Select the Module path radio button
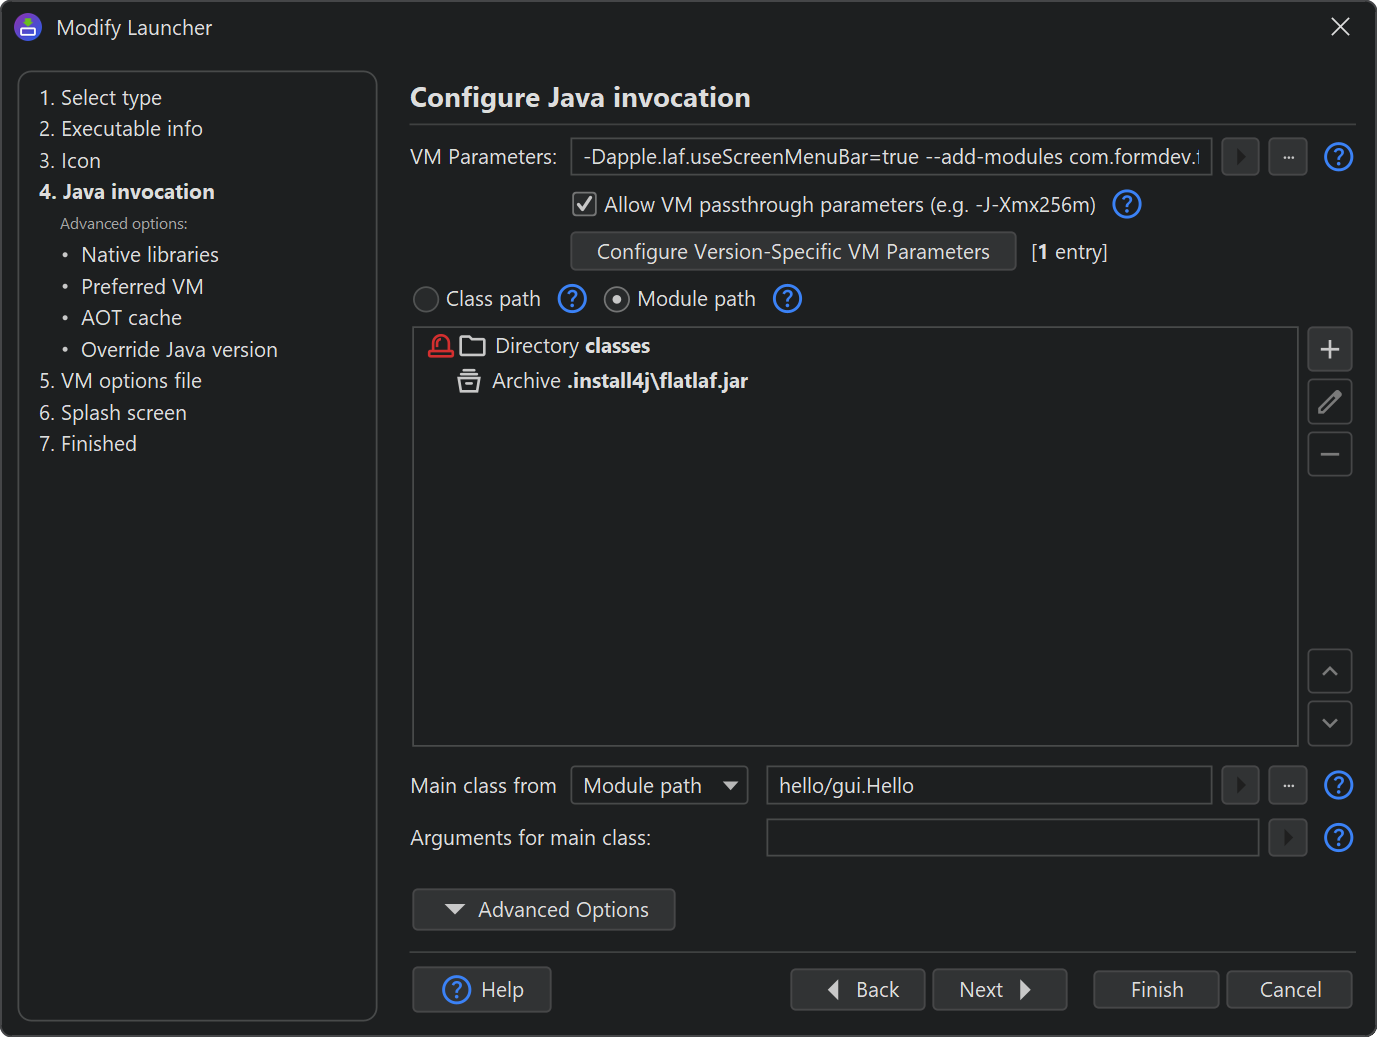1377x1037 pixels. coord(617,299)
